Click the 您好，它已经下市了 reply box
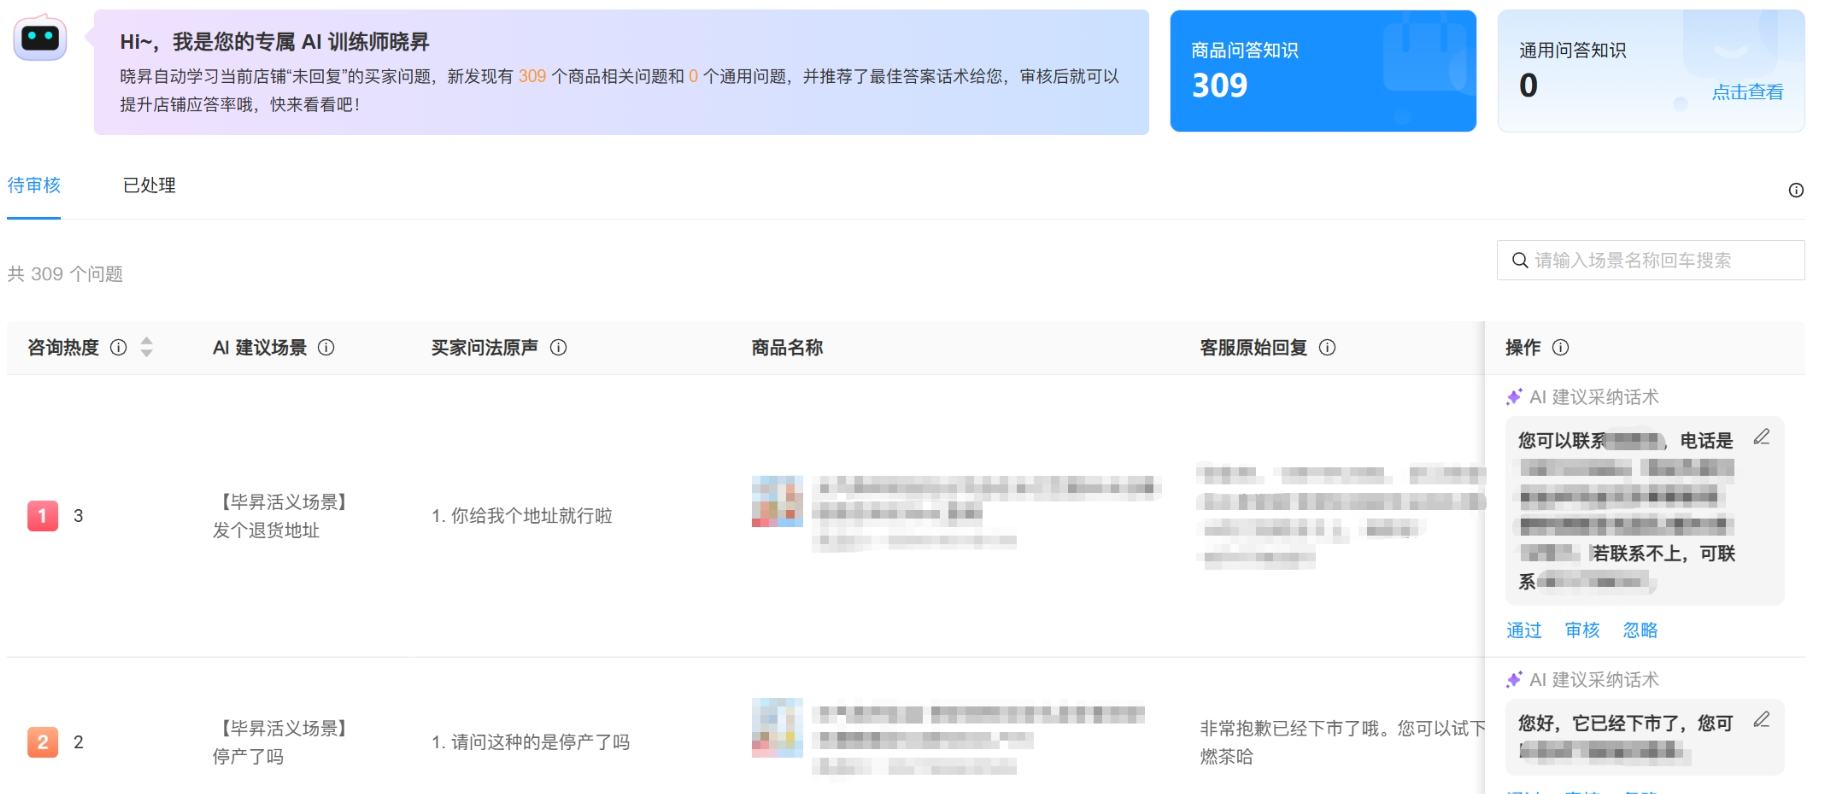Screen dimensions: 1822x794 point(1644,737)
